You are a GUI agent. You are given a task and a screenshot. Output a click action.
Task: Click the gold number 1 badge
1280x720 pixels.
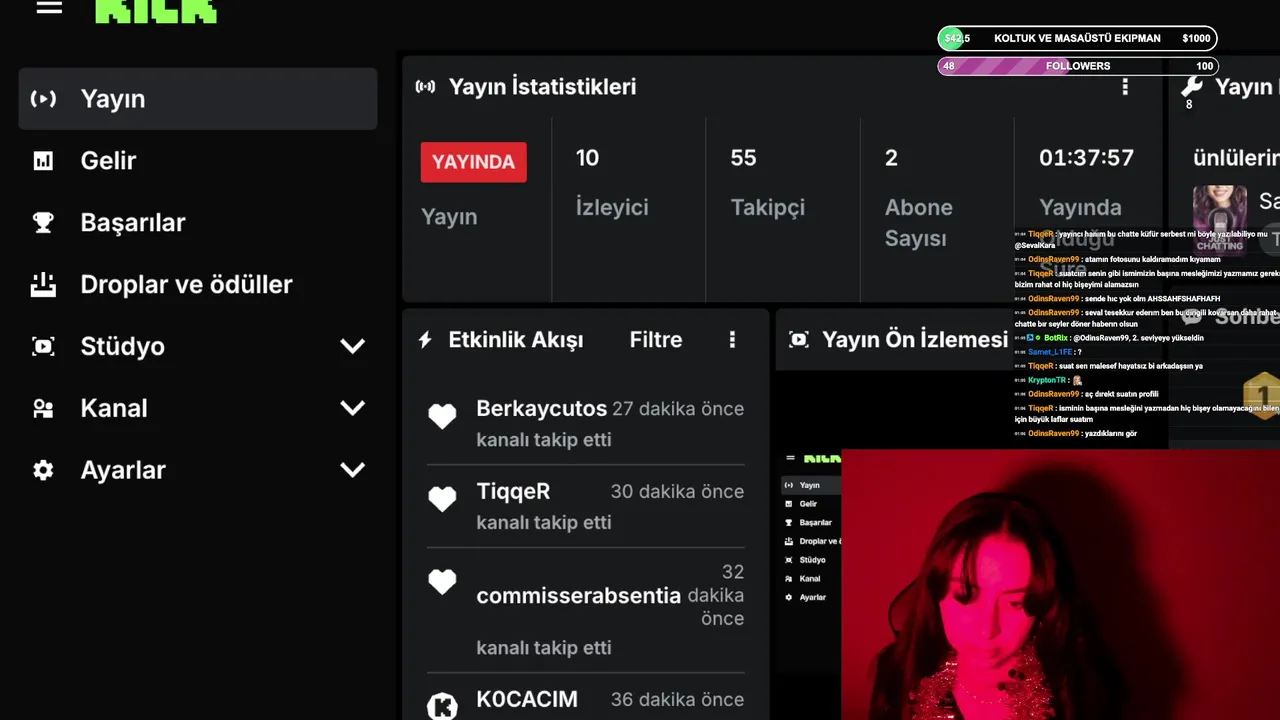1262,396
